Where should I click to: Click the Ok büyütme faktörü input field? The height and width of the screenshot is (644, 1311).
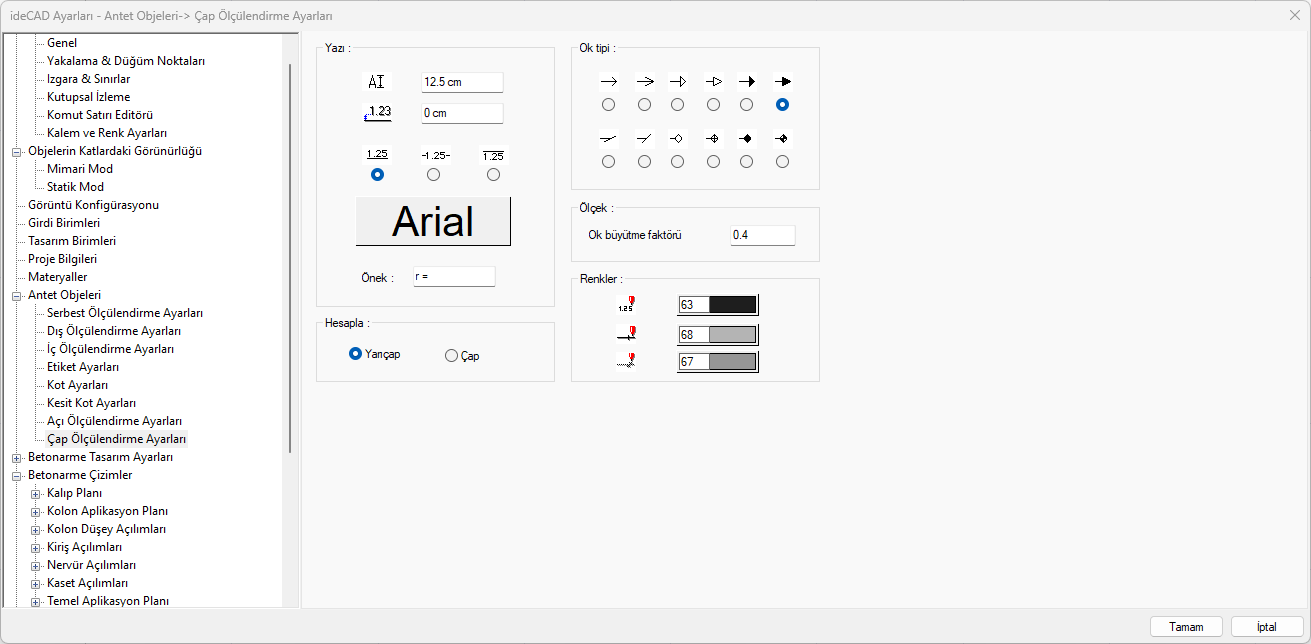point(762,235)
